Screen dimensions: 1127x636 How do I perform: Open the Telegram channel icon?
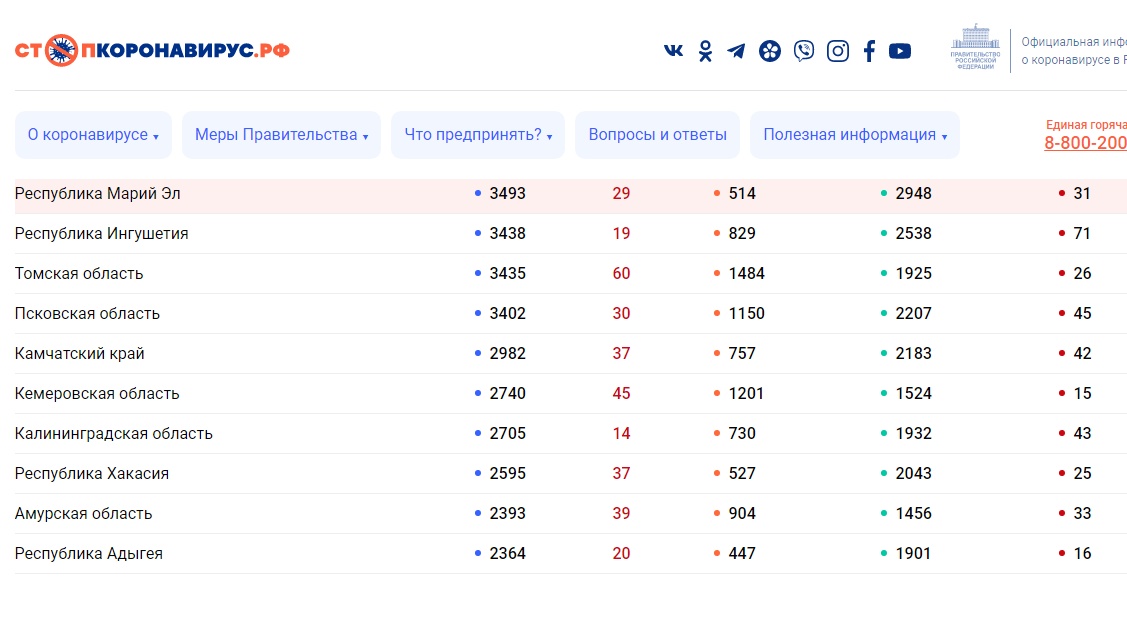pyautogui.click(x=736, y=51)
